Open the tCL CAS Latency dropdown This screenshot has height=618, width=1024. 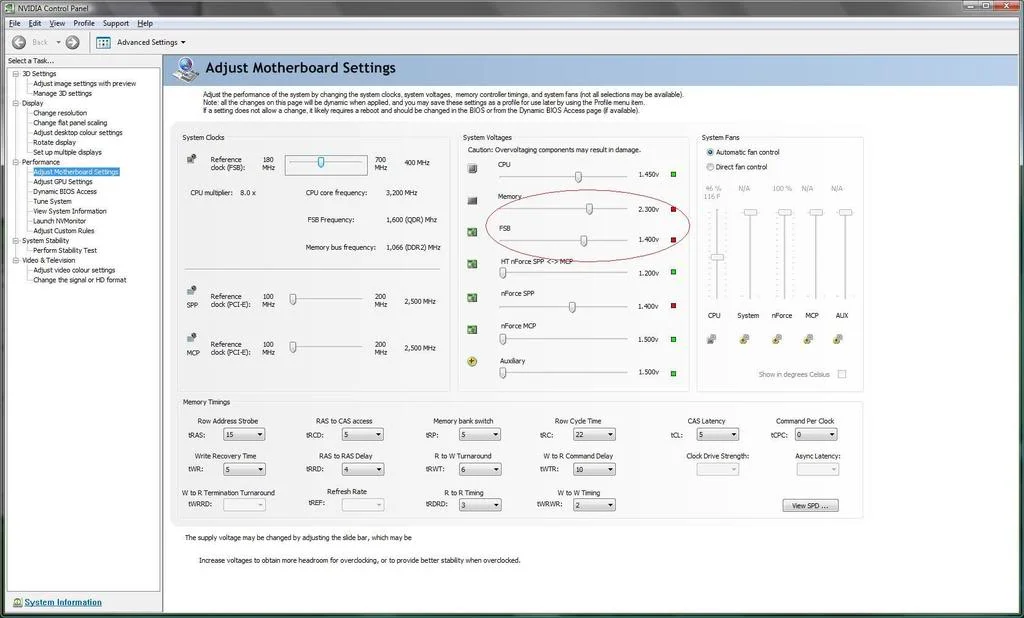click(x=717, y=434)
